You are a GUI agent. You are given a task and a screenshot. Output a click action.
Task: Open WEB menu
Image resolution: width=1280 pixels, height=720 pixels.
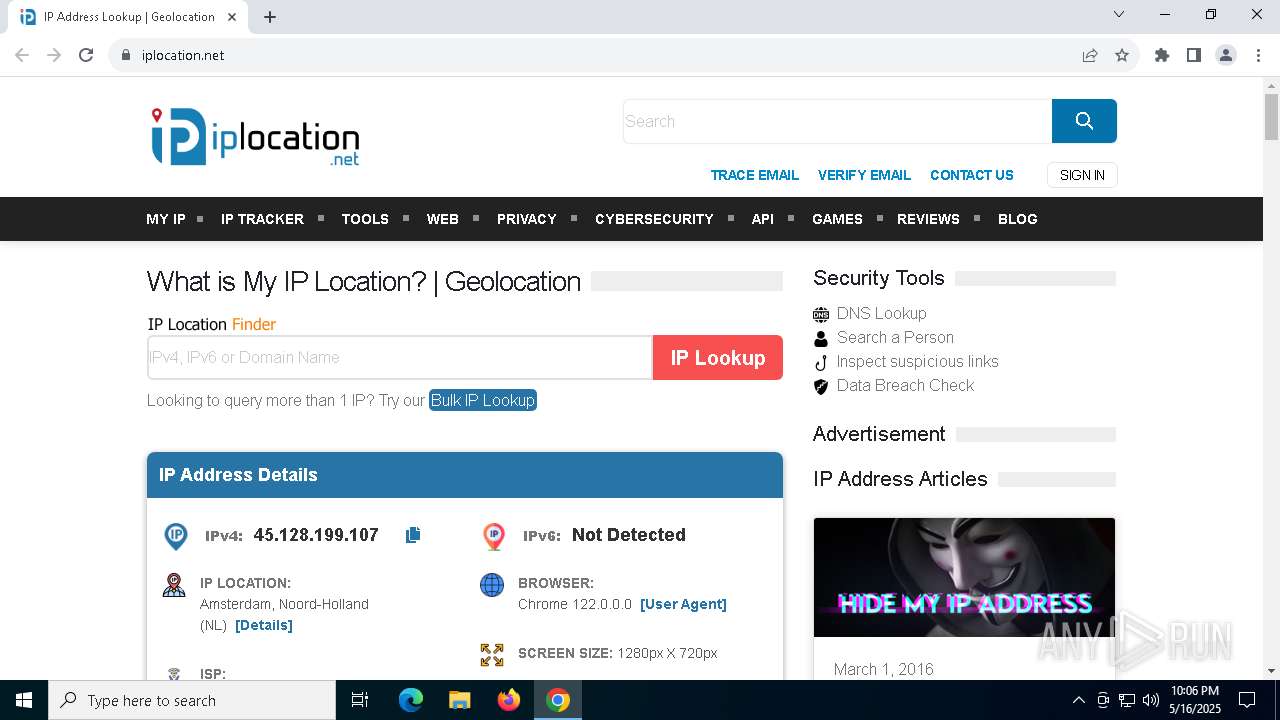[443, 219]
